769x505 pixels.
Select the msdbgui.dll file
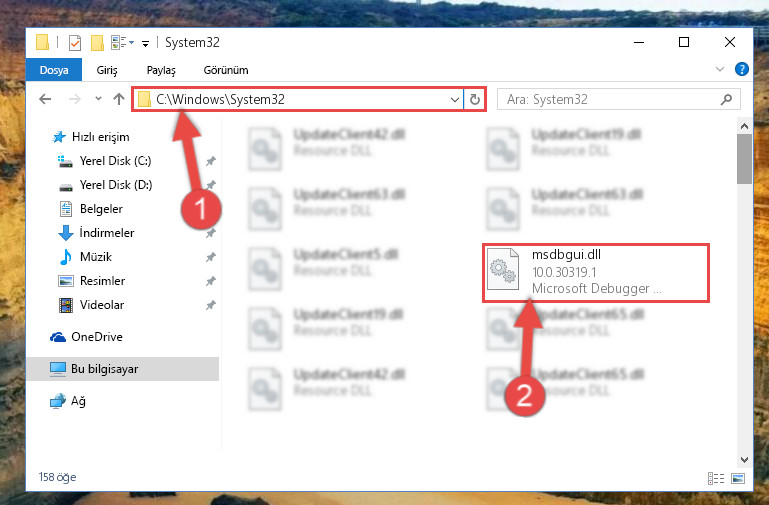[596, 273]
